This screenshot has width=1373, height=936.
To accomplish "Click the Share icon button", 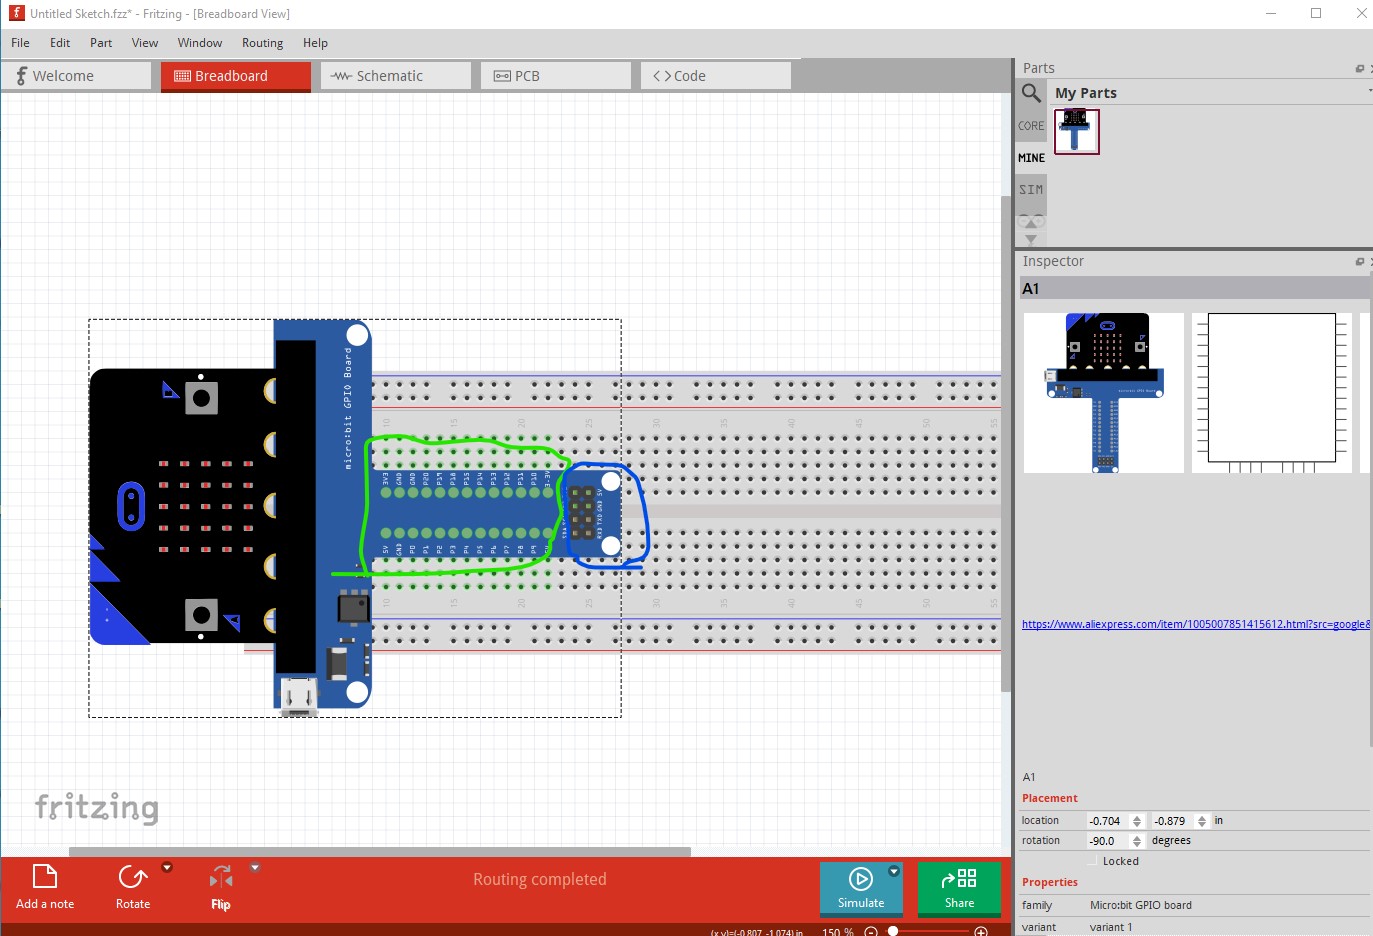I will 959,888.
